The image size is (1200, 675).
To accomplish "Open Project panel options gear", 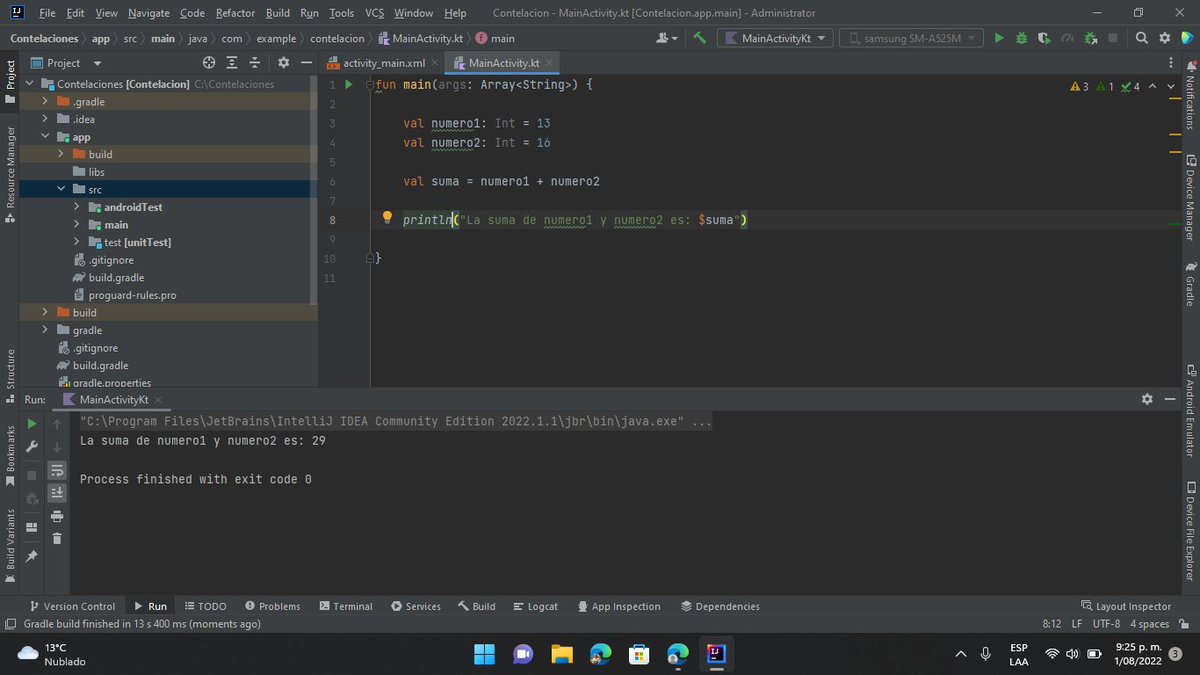I will 283,63.
